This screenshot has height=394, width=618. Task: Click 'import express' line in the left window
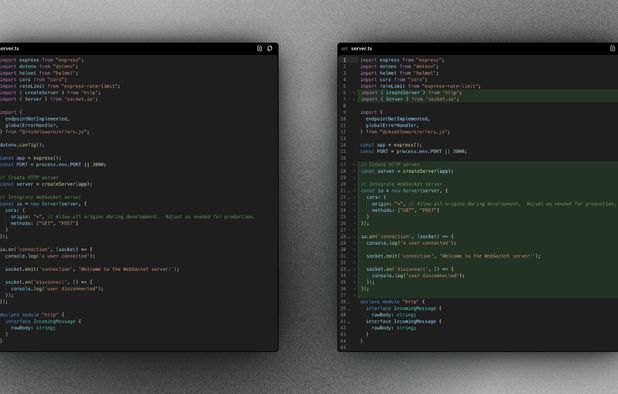click(42, 60)
